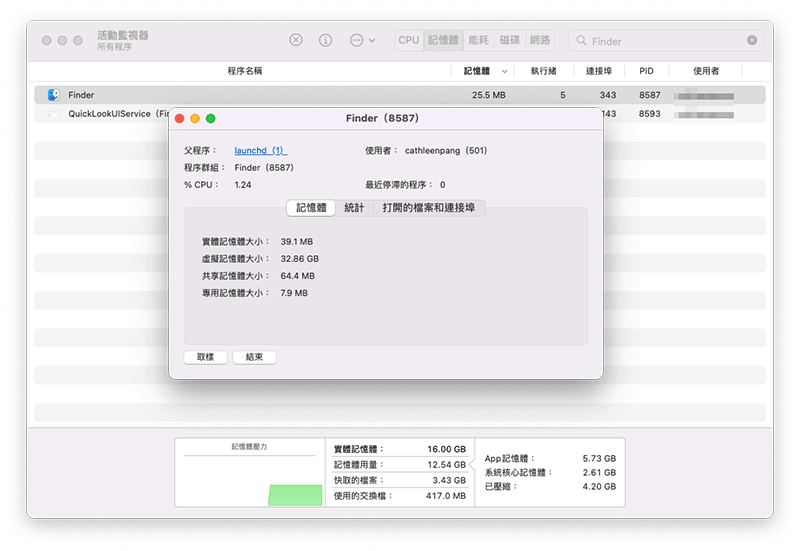Zoom the Finder (8587) info window
This screenshot has width=800, height=551.
(210, 118)
